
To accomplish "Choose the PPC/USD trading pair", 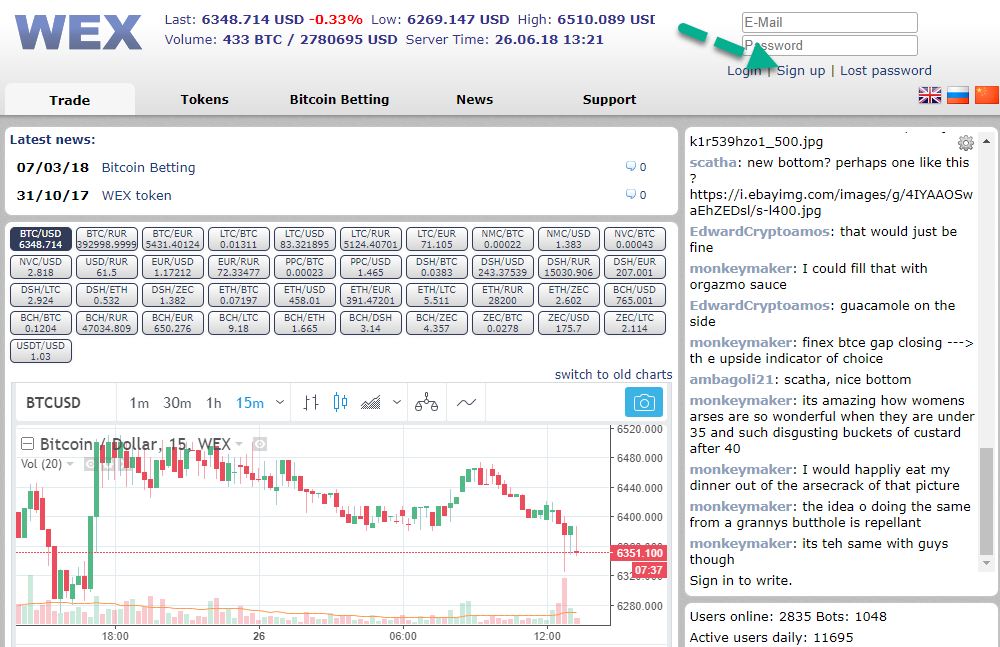I will coord(371,267).
